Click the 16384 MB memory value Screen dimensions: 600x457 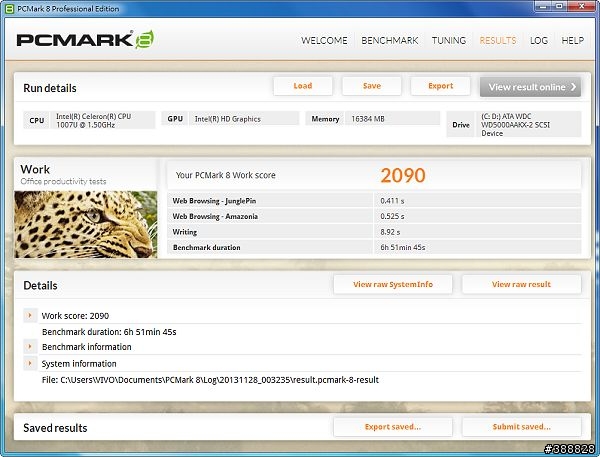pos(368,119)
